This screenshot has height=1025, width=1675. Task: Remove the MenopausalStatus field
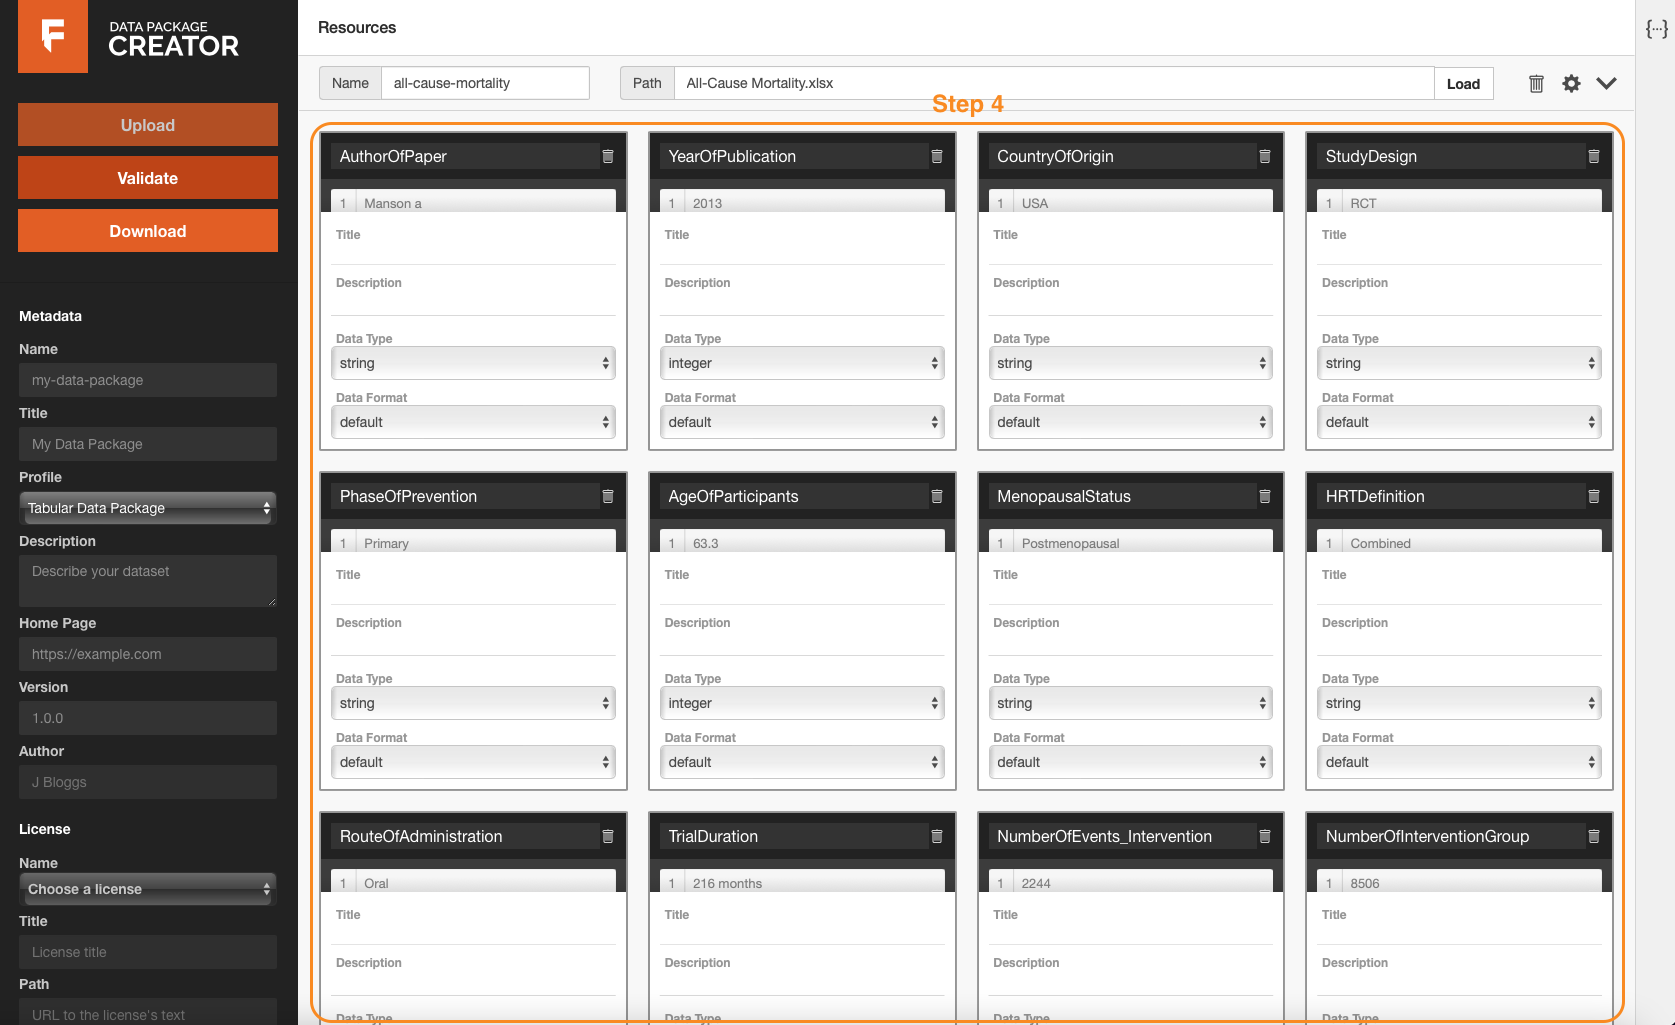click(1265, 496)
